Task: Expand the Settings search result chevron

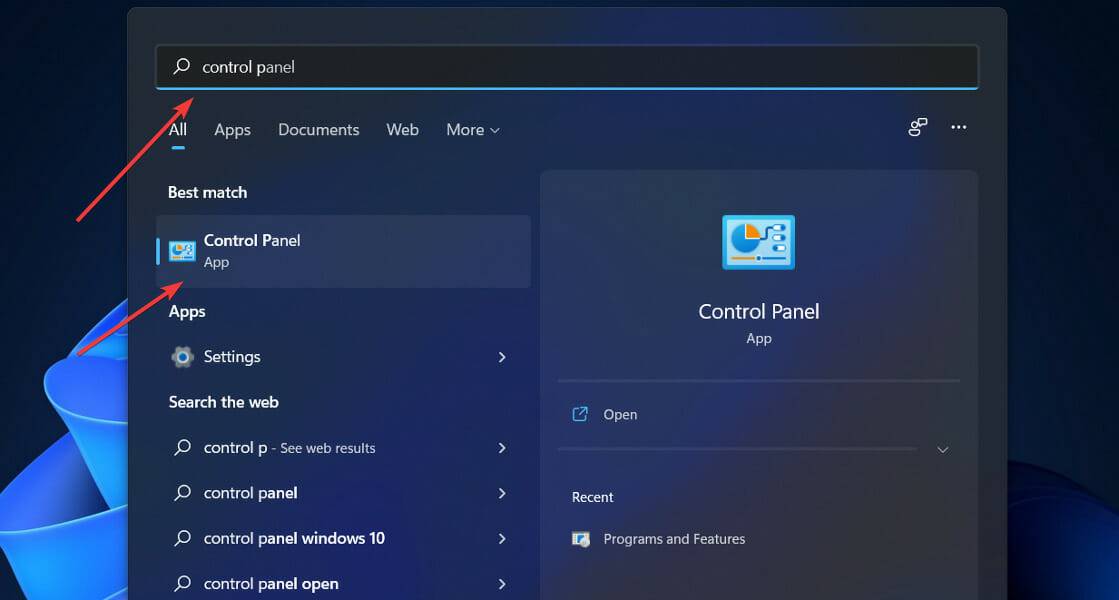Action: 502,357
